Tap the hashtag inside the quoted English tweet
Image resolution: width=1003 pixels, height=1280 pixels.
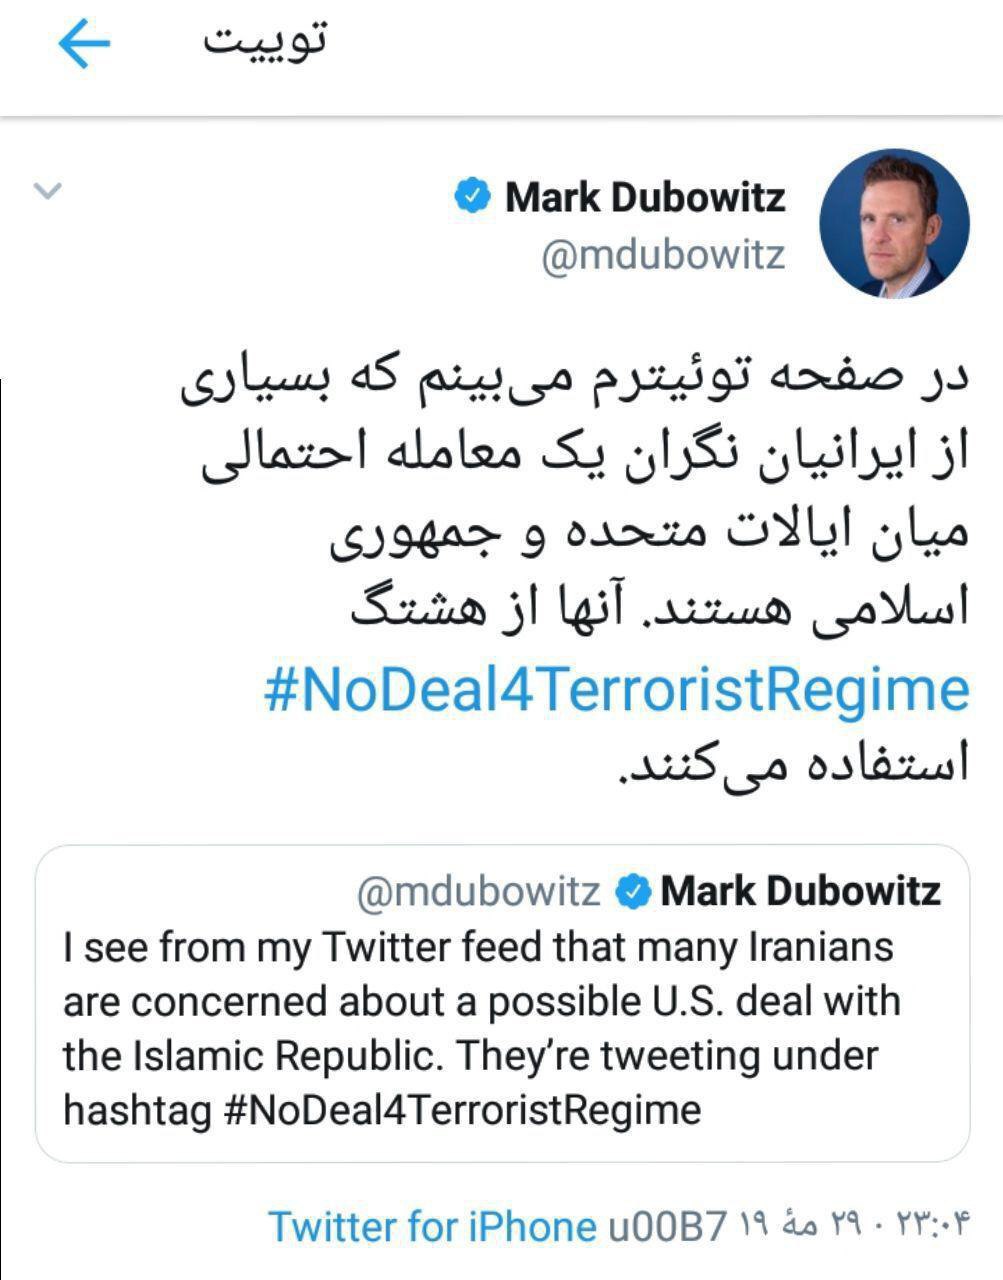click(x=465, y=1110)
